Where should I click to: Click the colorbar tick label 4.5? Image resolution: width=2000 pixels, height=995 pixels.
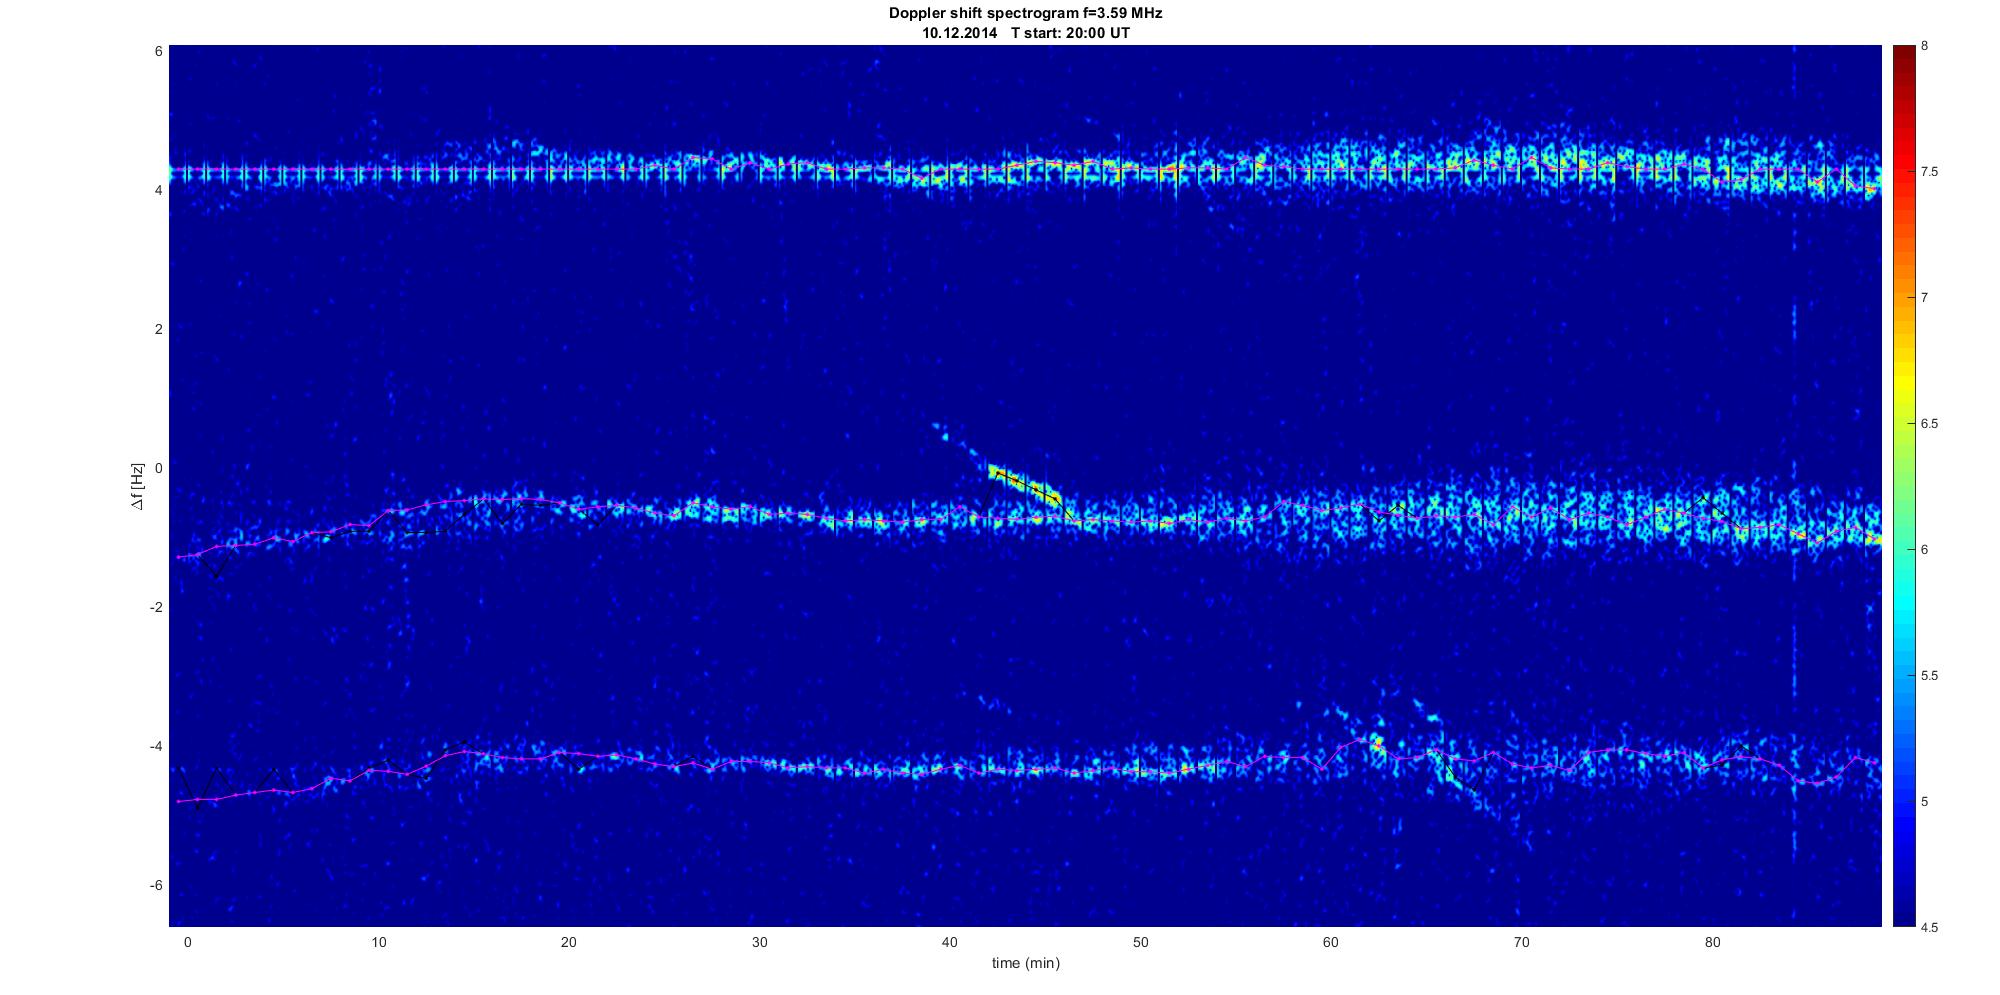point(1929,927)
